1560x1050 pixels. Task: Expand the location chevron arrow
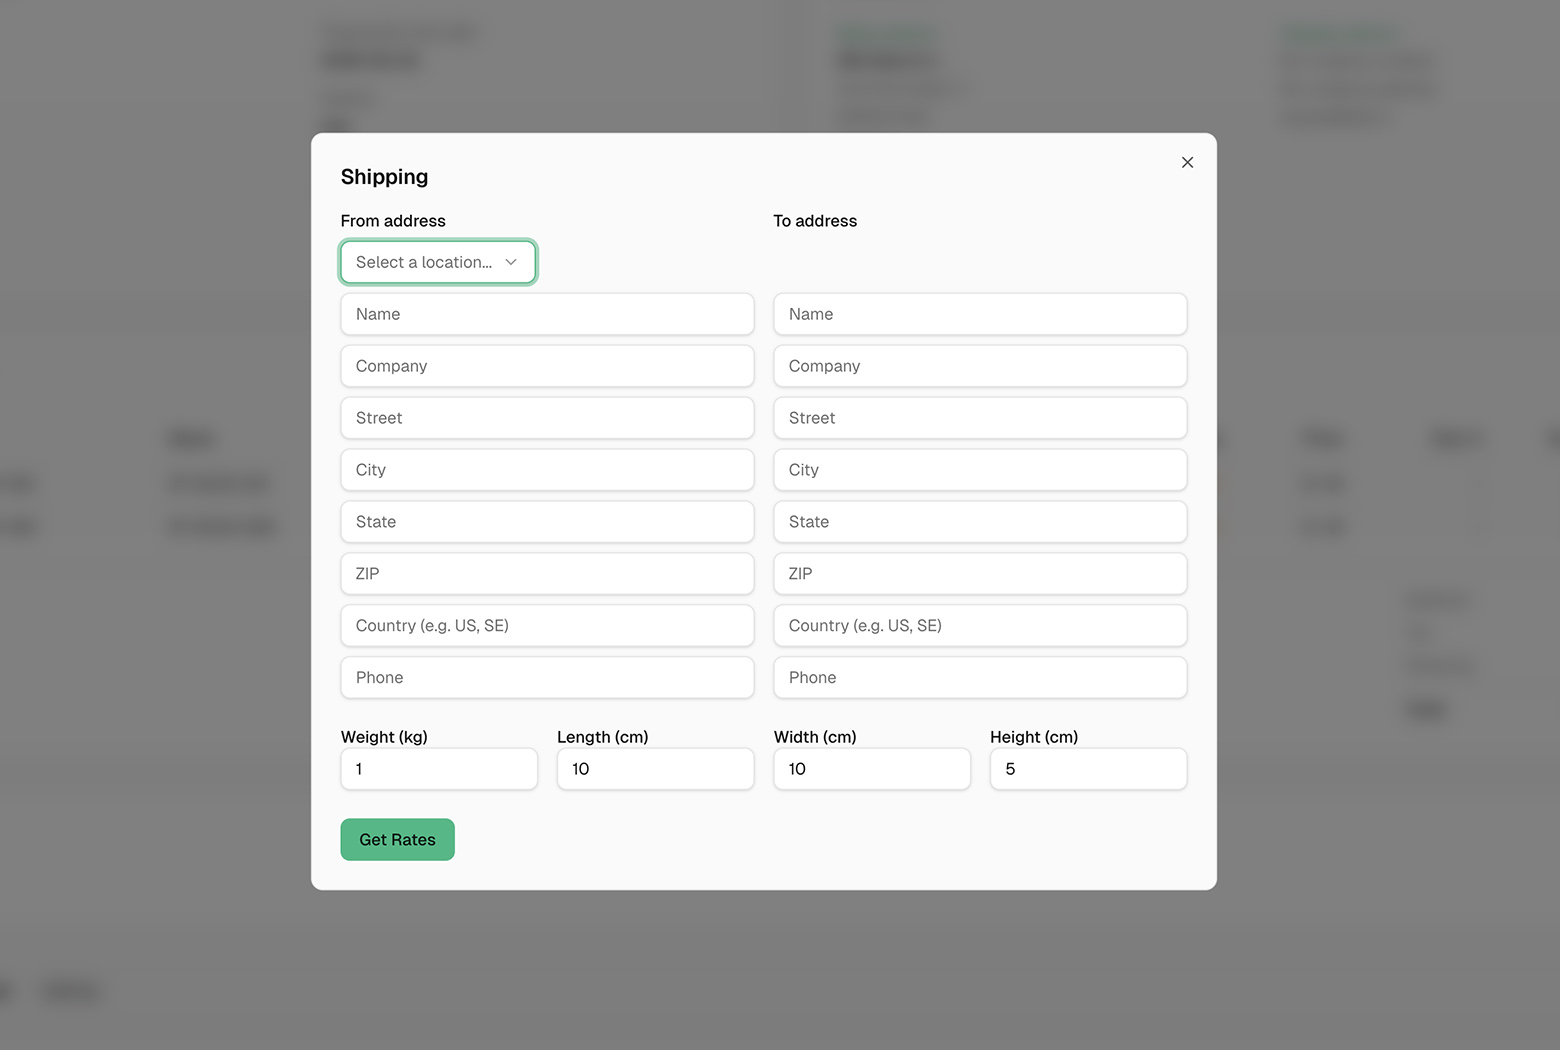pos(511,261)
